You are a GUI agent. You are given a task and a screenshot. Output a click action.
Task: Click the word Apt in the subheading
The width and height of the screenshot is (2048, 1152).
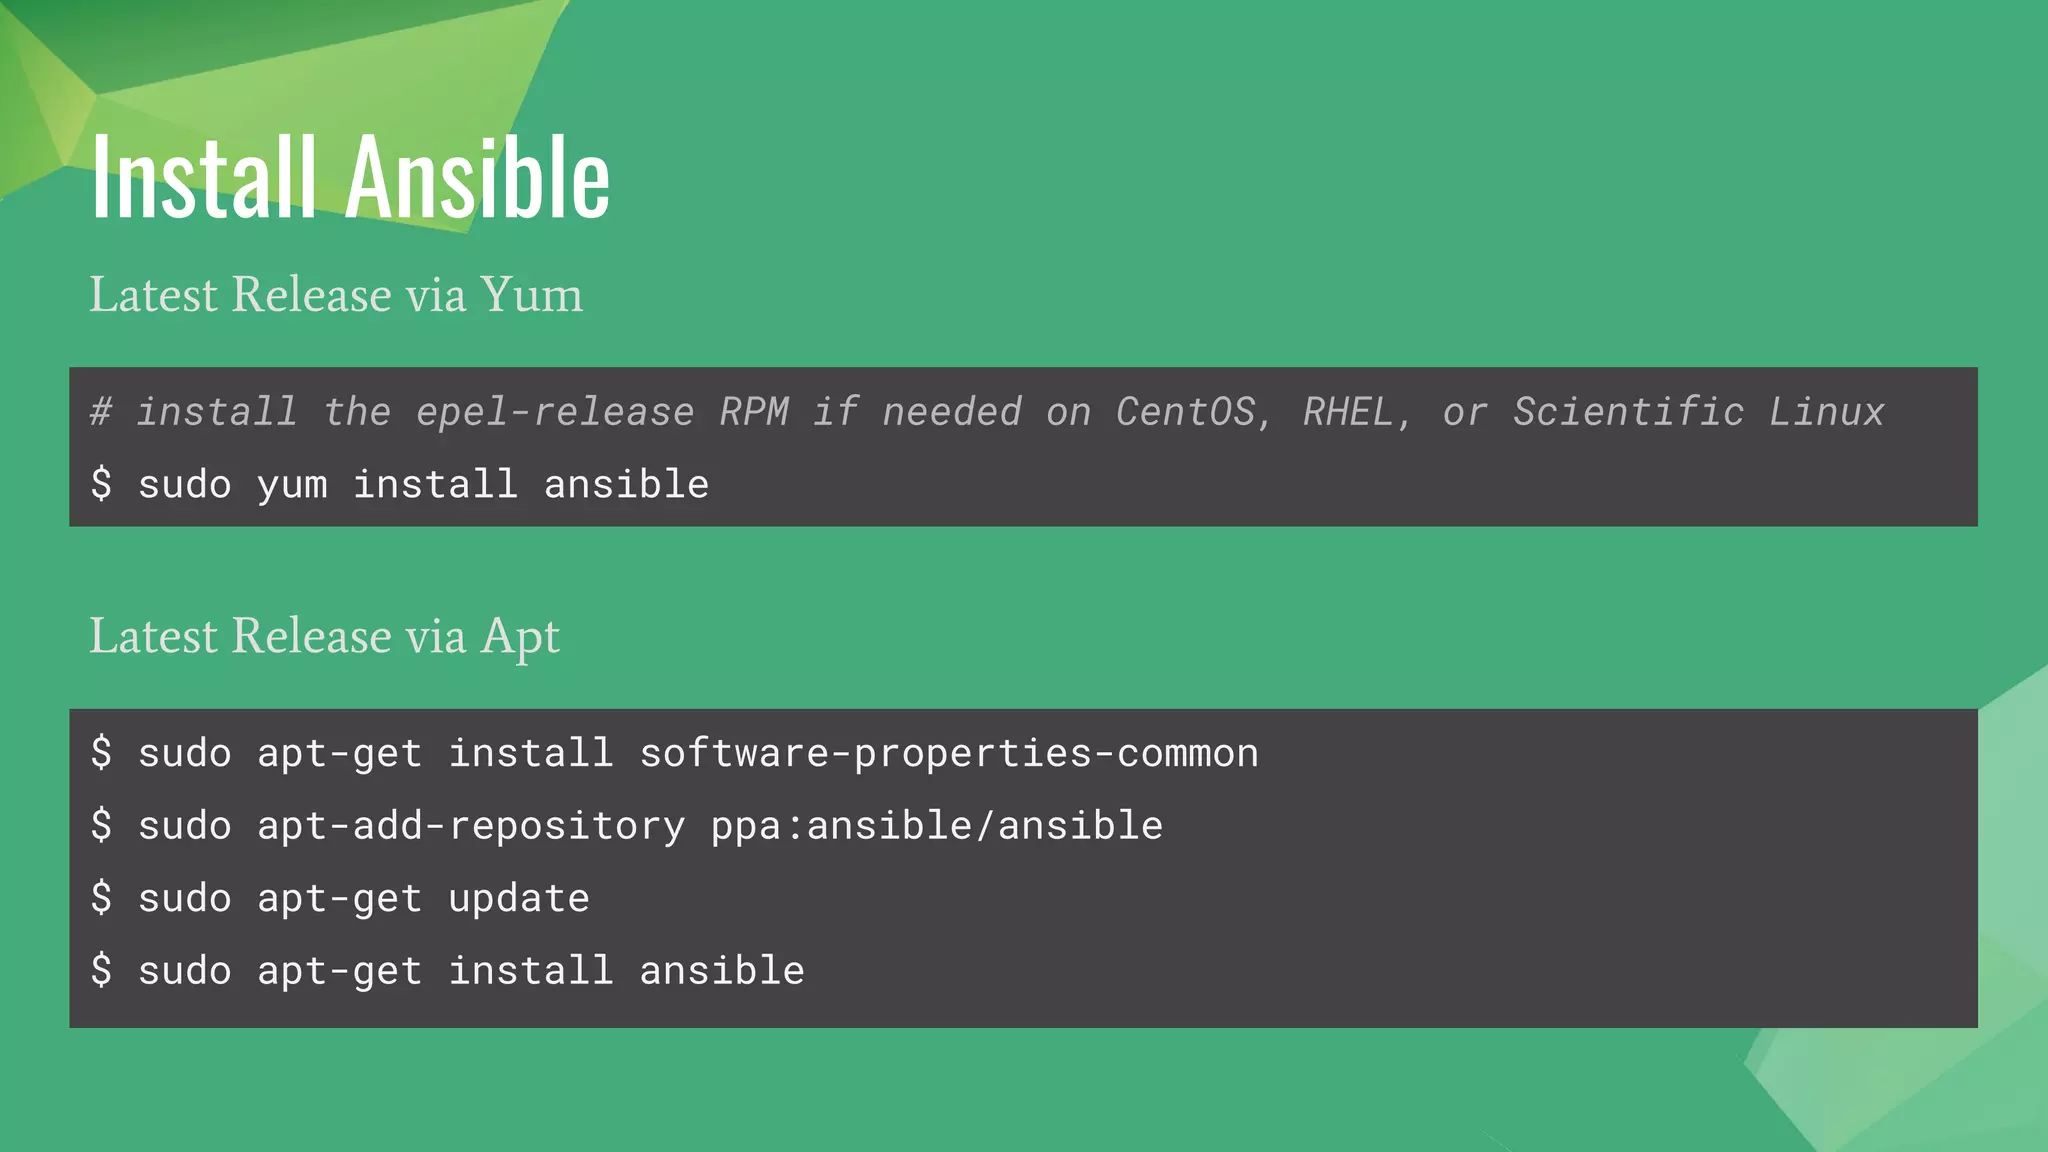(520, 639)
